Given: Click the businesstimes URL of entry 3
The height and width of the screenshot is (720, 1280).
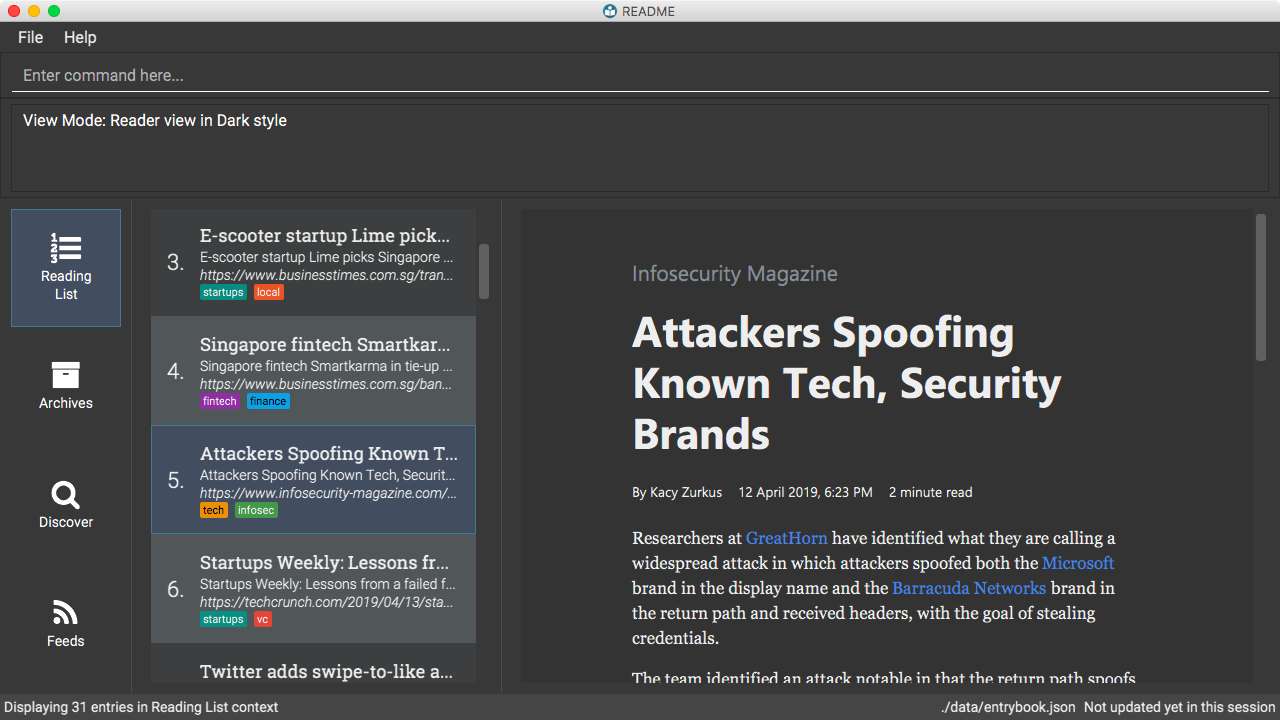Looking at the screenshot, I should click(326, 275).
